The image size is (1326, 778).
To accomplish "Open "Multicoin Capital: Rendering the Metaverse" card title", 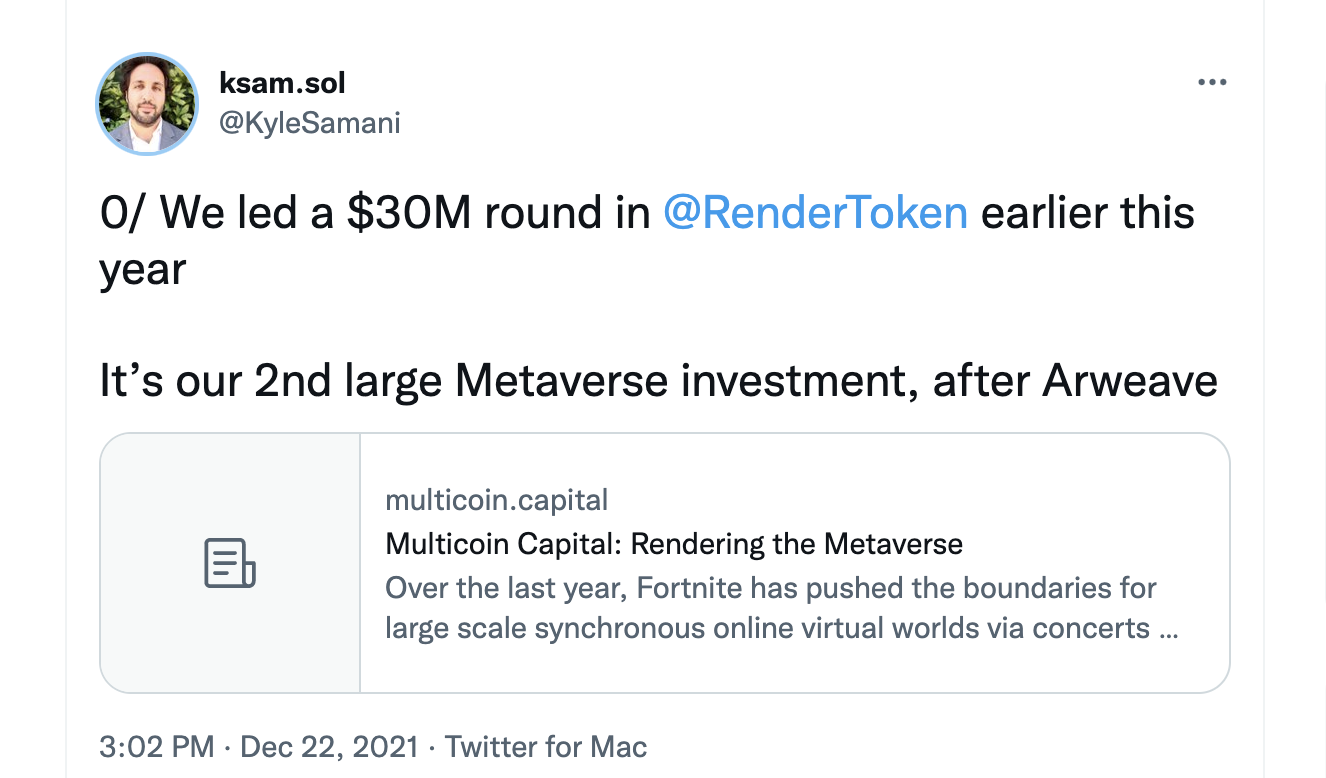I will [x=673, y=544].
